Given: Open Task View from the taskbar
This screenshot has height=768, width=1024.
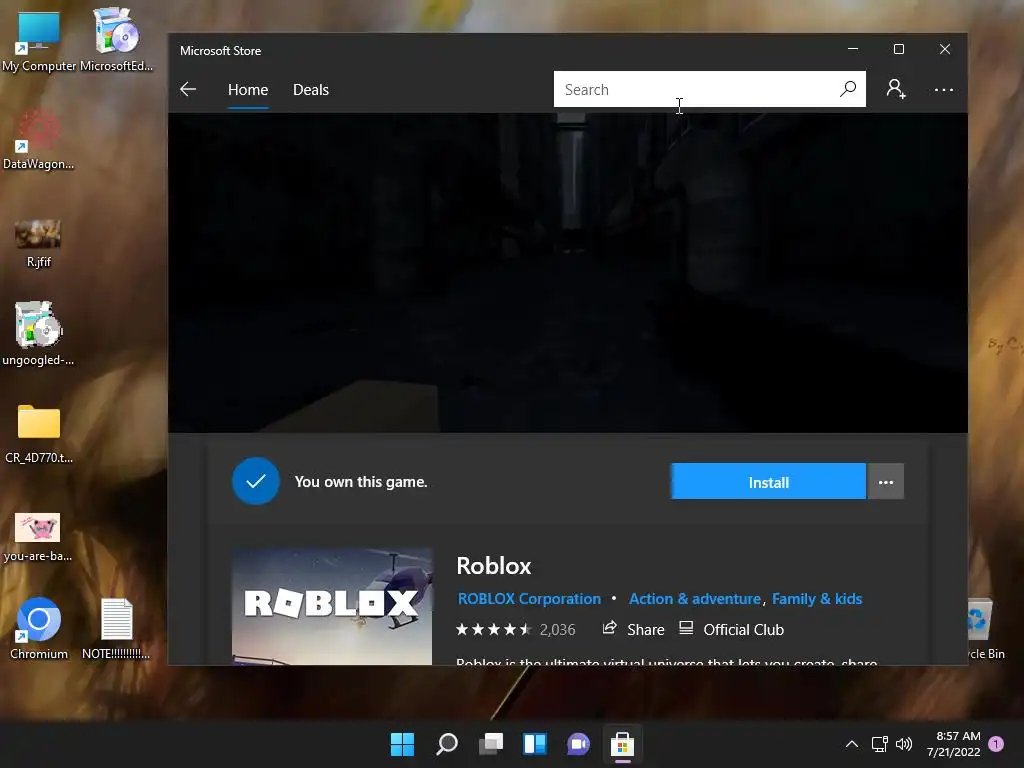Looking at the screenshot, I should (x=490, y=744).
